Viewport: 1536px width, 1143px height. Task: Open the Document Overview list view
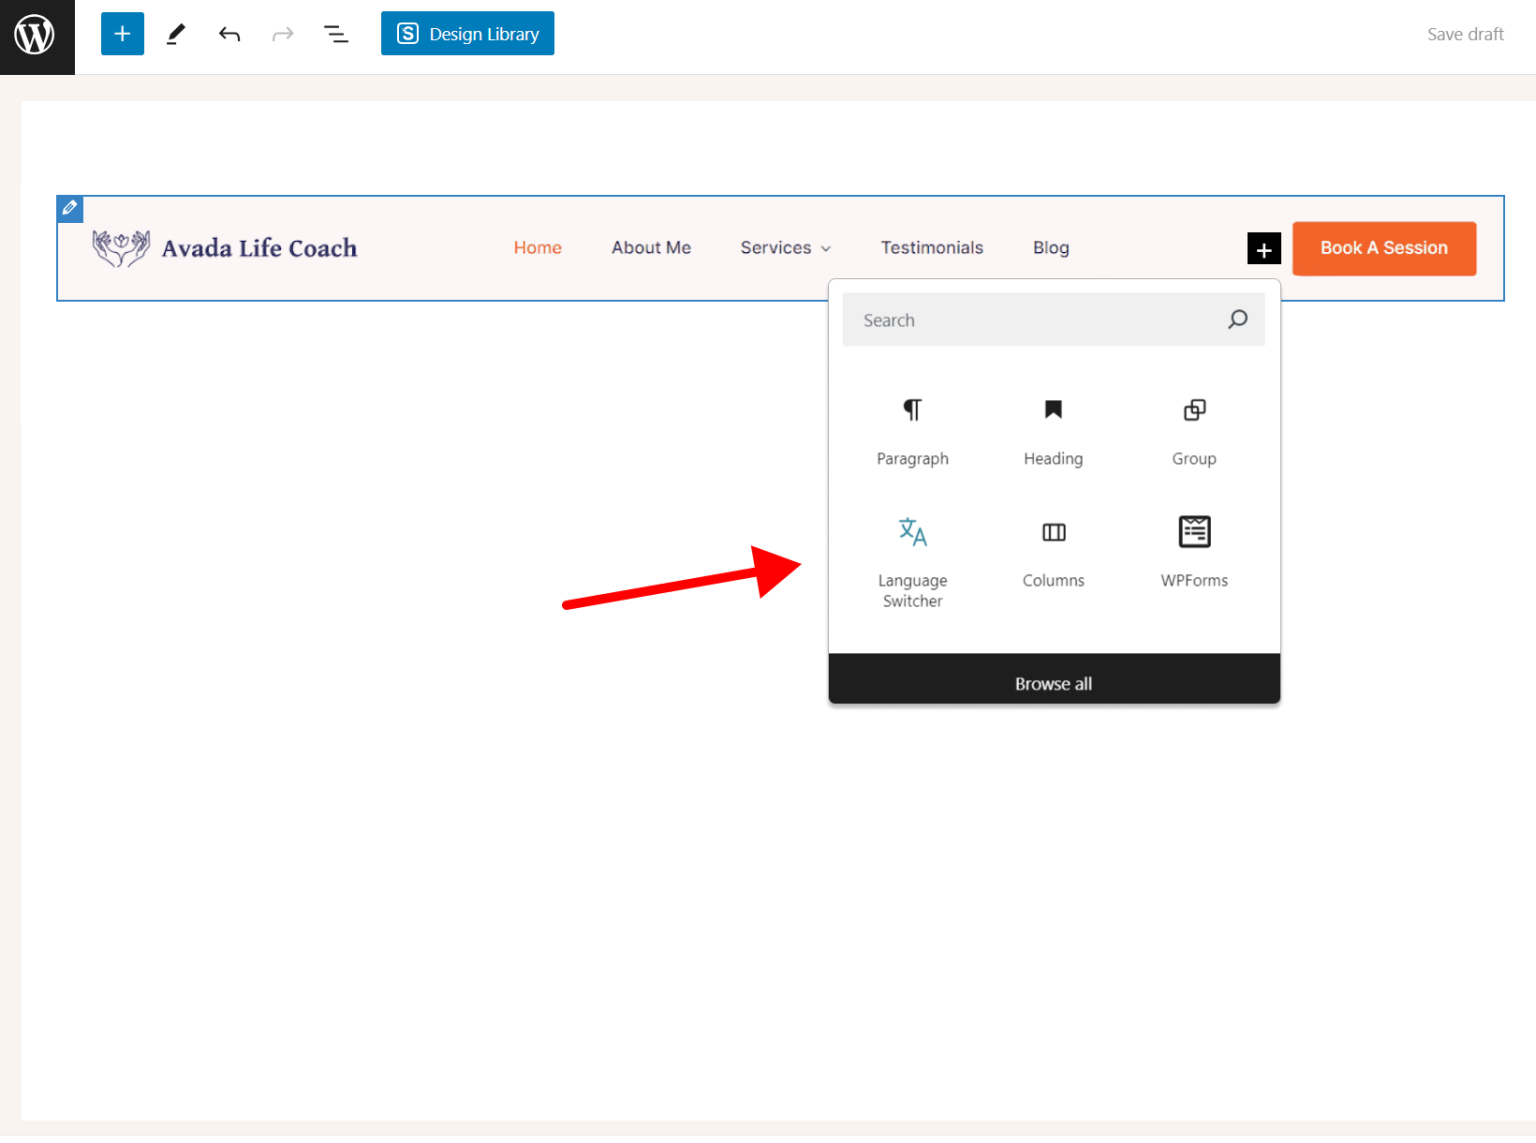tap(336, 33)
